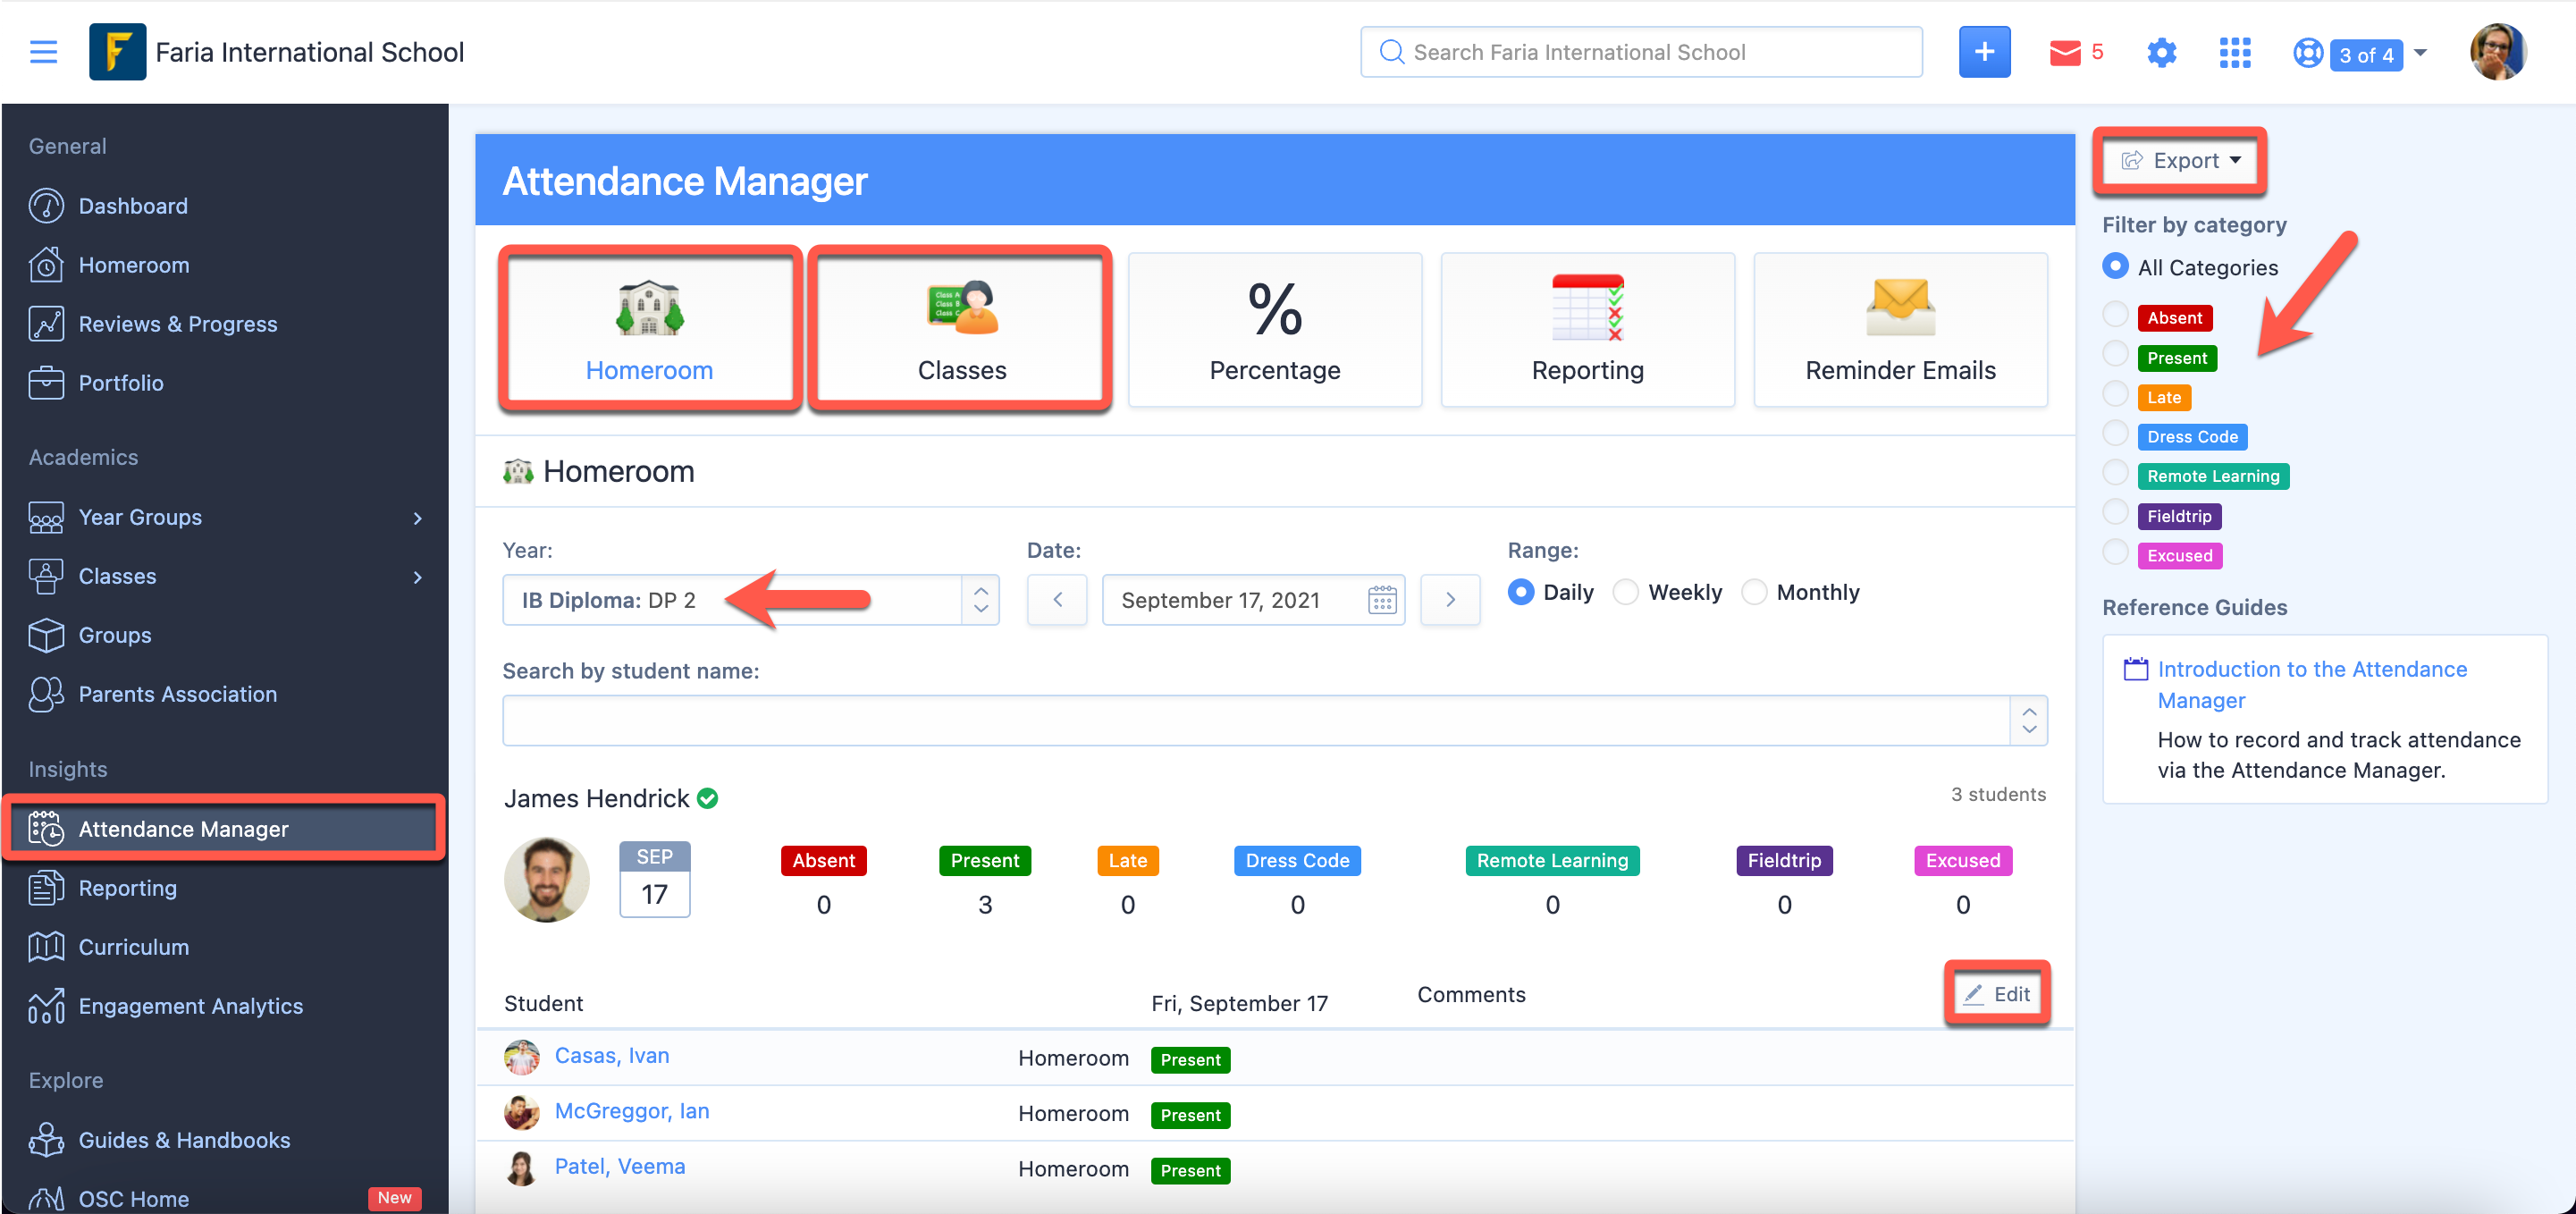
Task: Open the mail inbox envelope icon
Action: [2064, 52]
